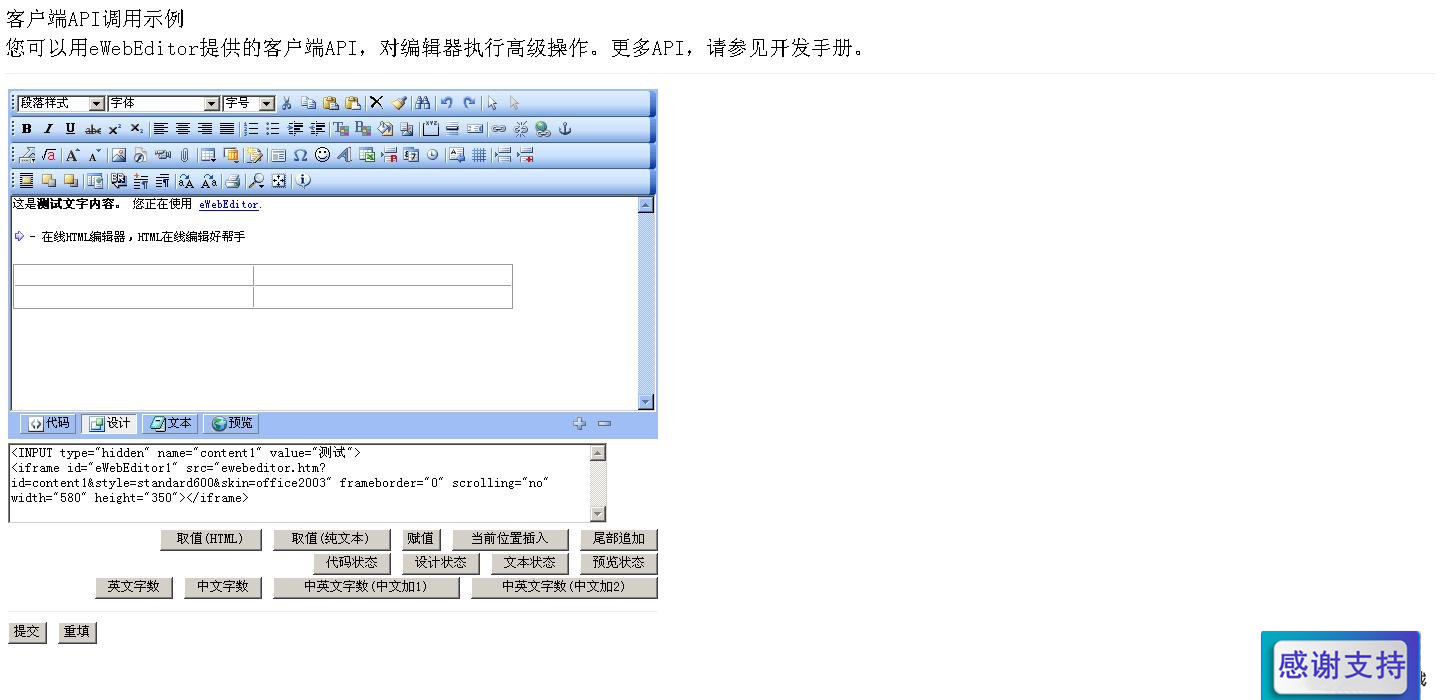Click the 当前位置插入 button
This screenshot has width=1440, height=700.
(x=510, y=539)
